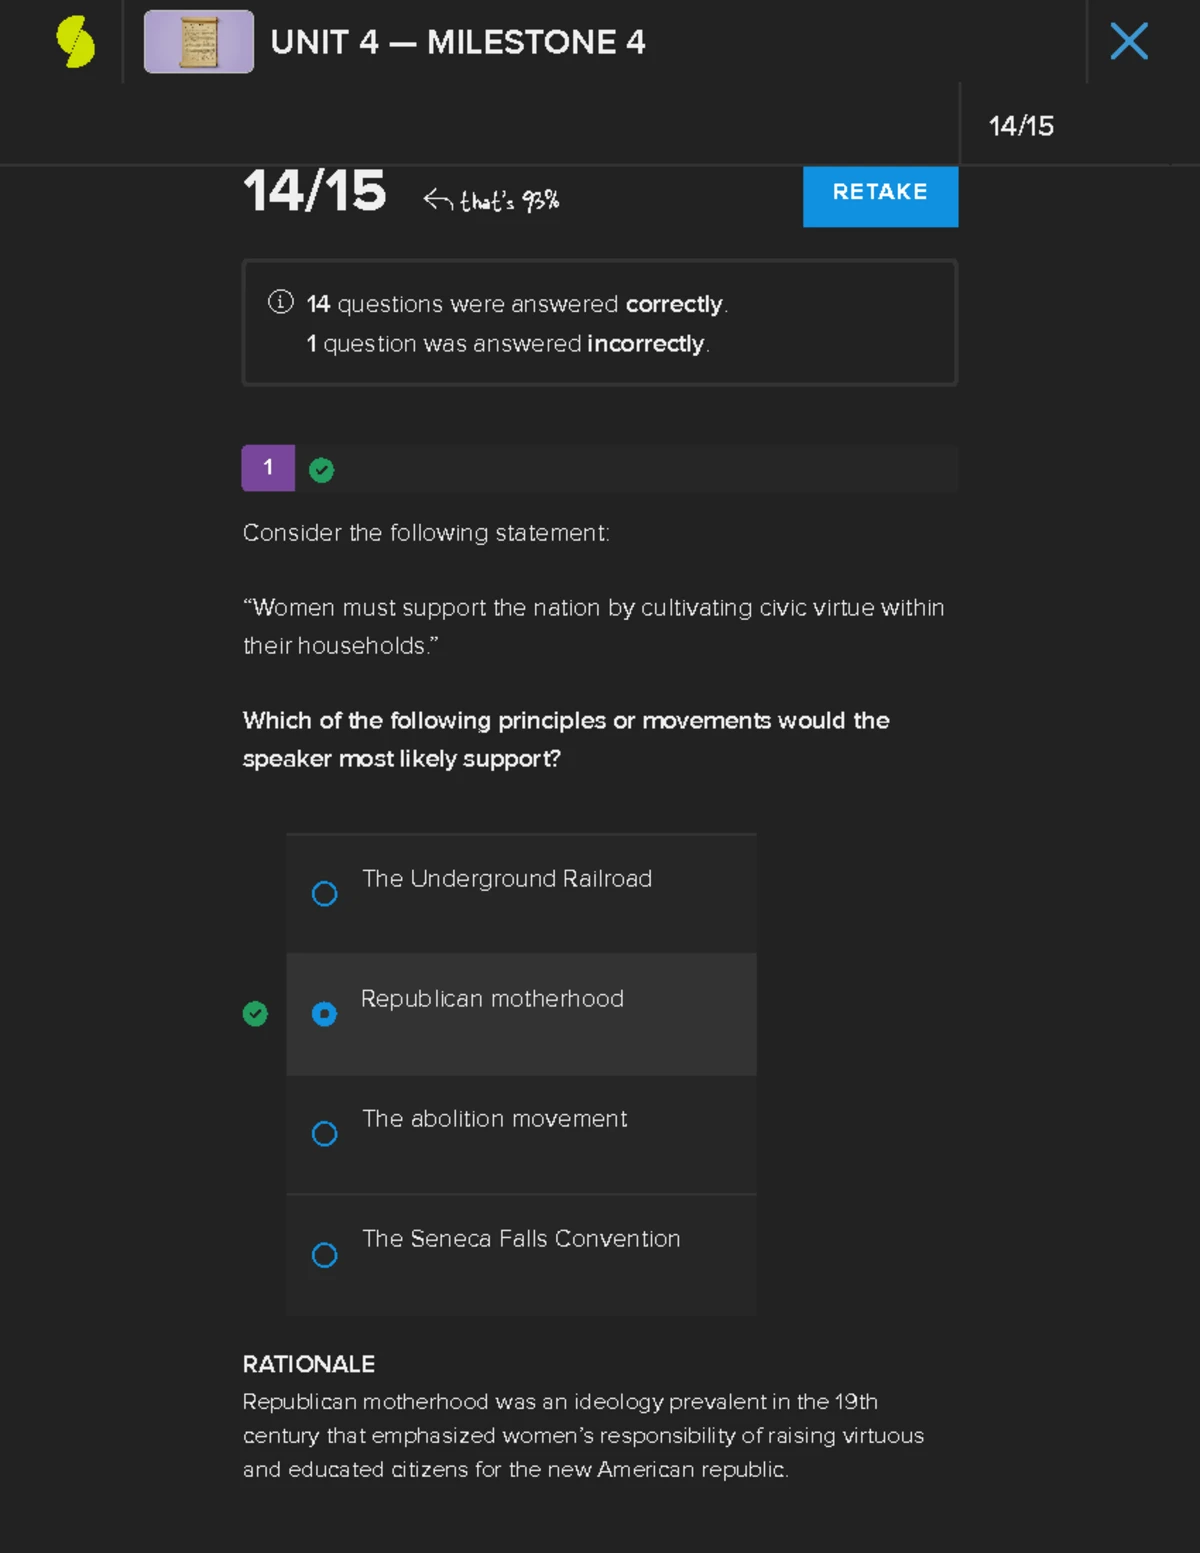Click the Rationale heading
Image resolution: width=1200 pixels, height=1553 pixels.
(x=309, y=1364)
